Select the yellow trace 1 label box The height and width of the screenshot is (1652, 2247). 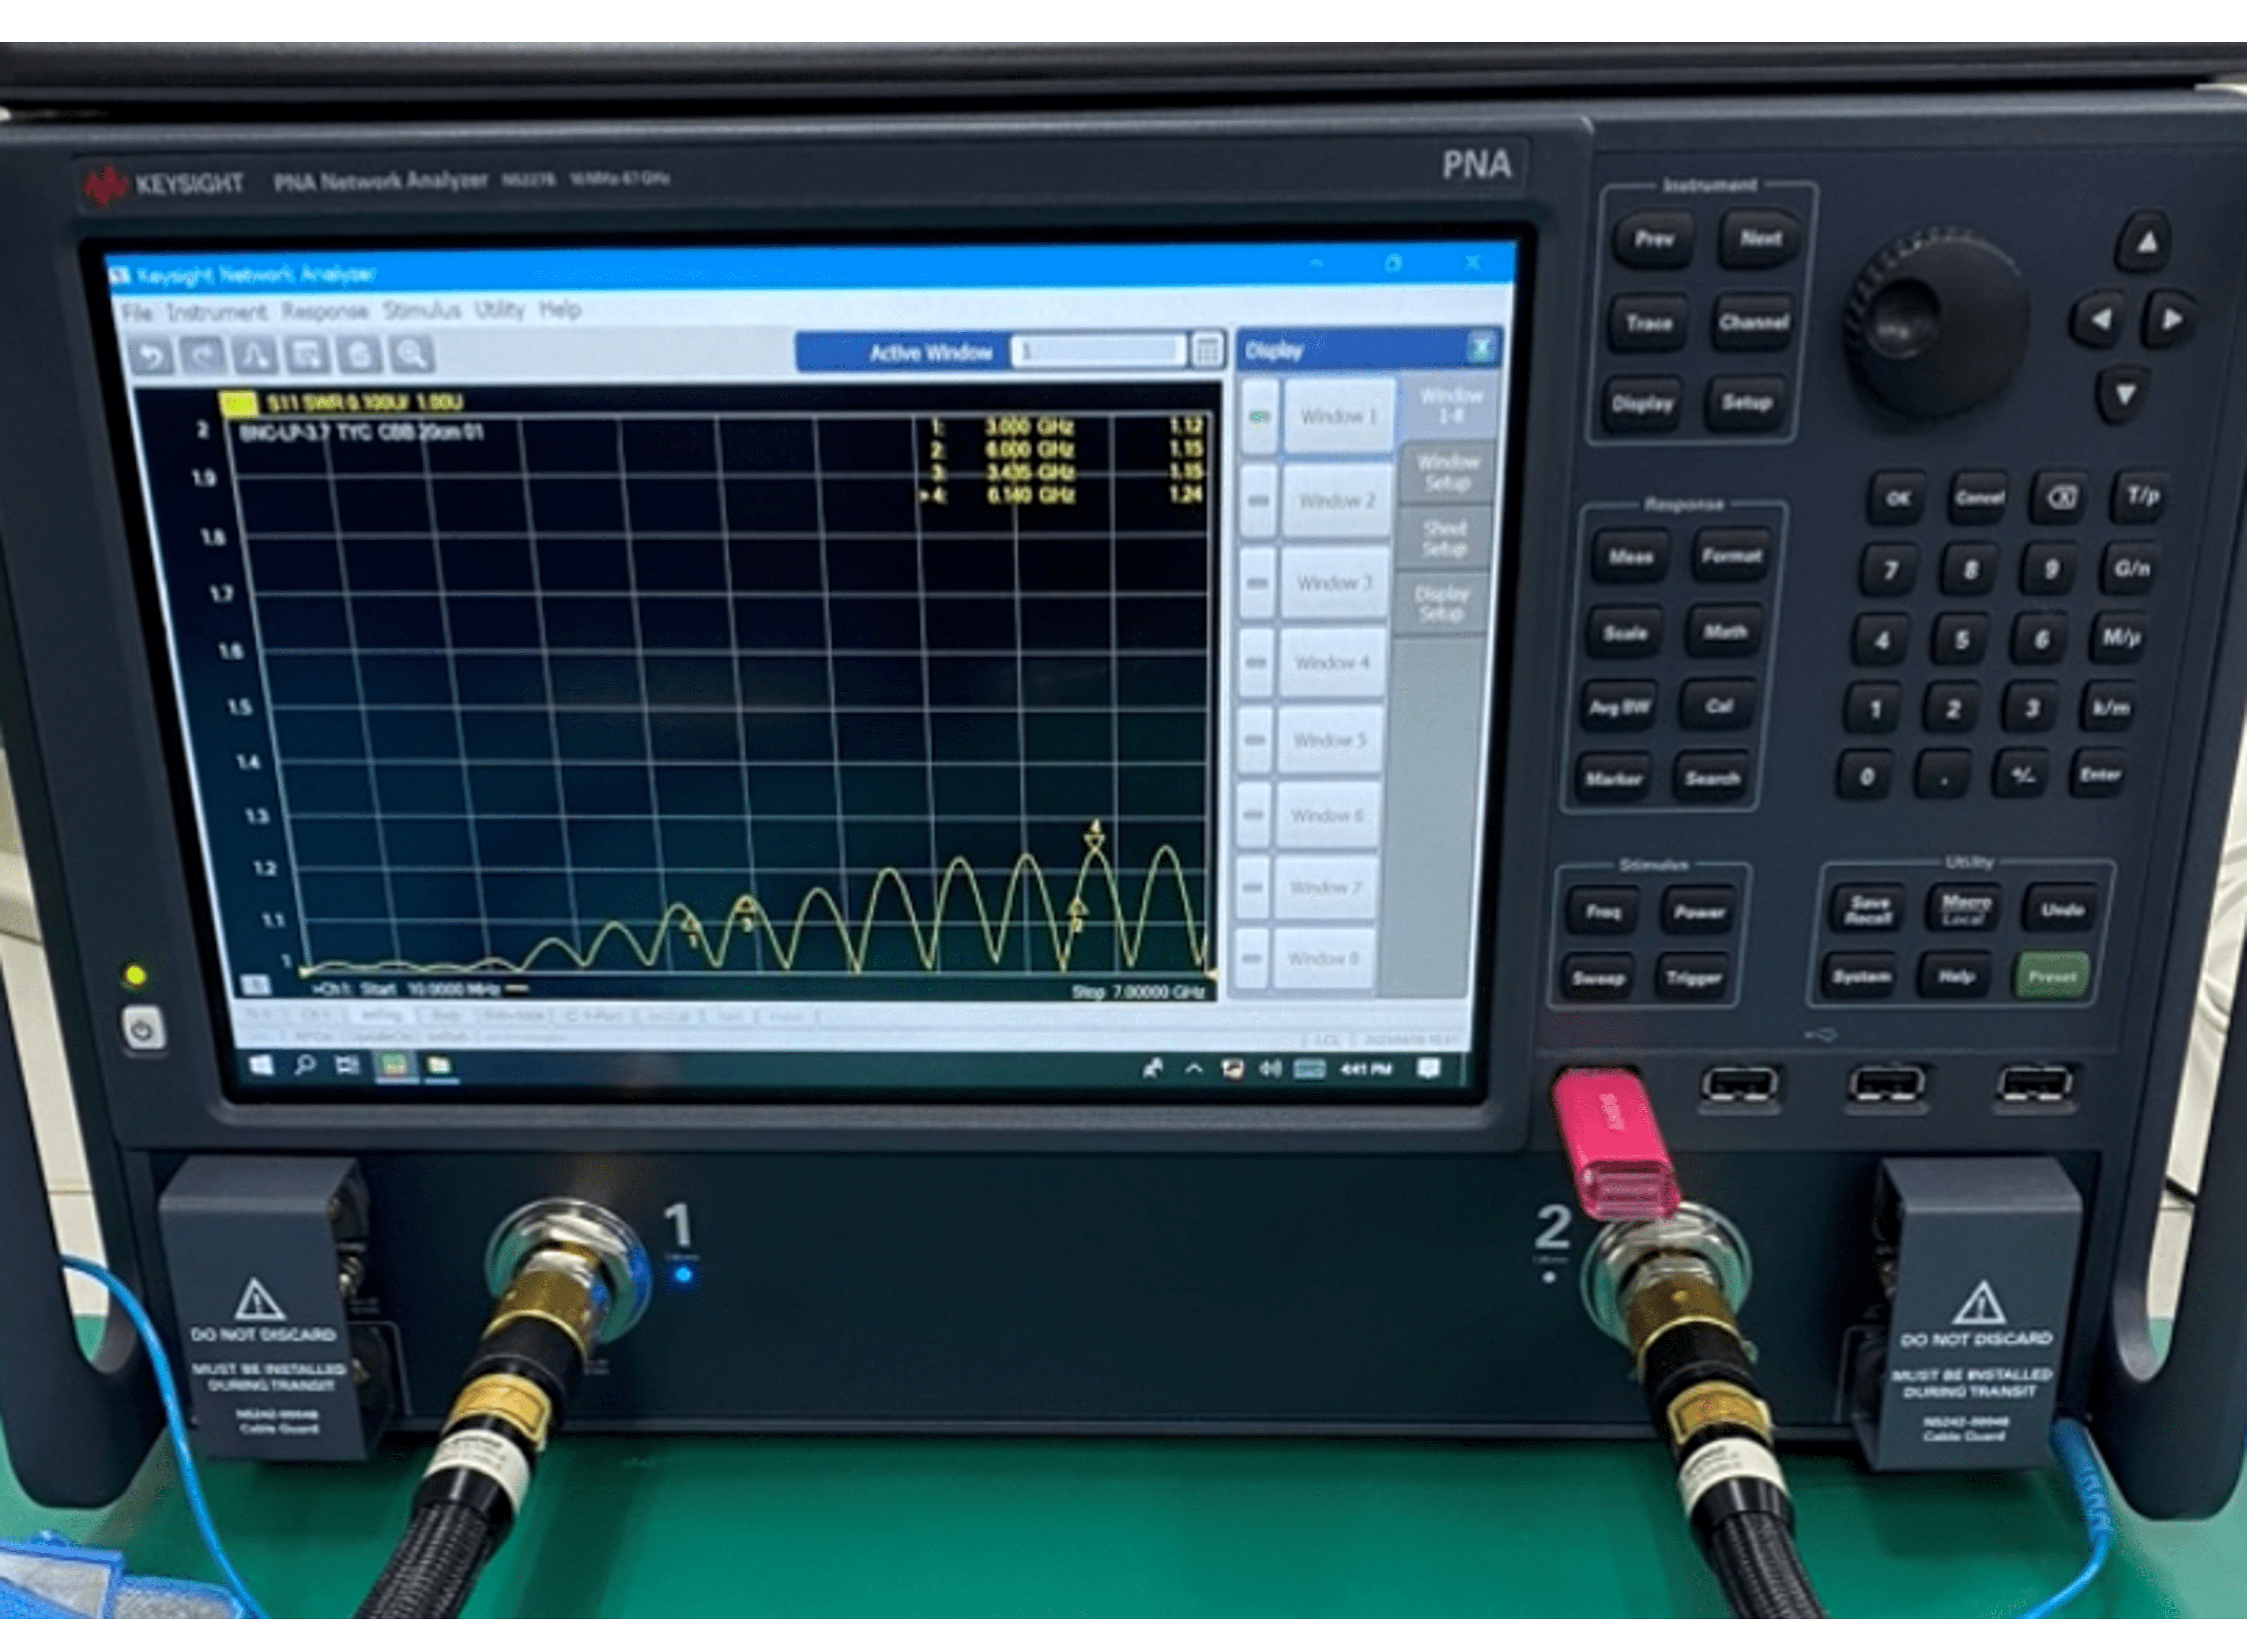[238, 404]
